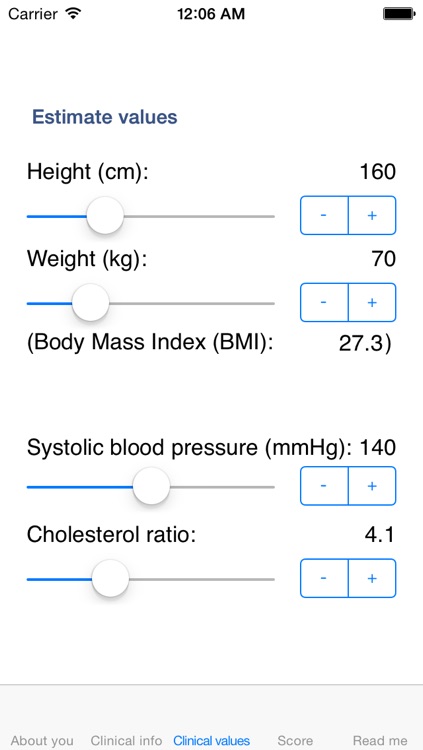Reduce cholesterol ratio with minus stepper
This screenshot has width=423, height=750.
pos(324,578)
